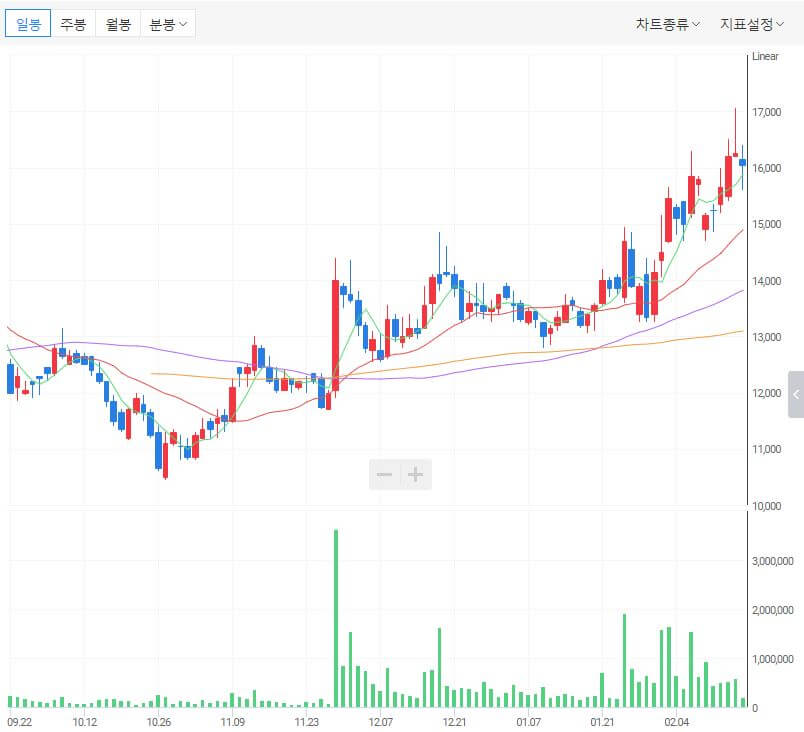804x732 pixels.
Task: Click the 12,000 price axis label
Action: [767, 393]
